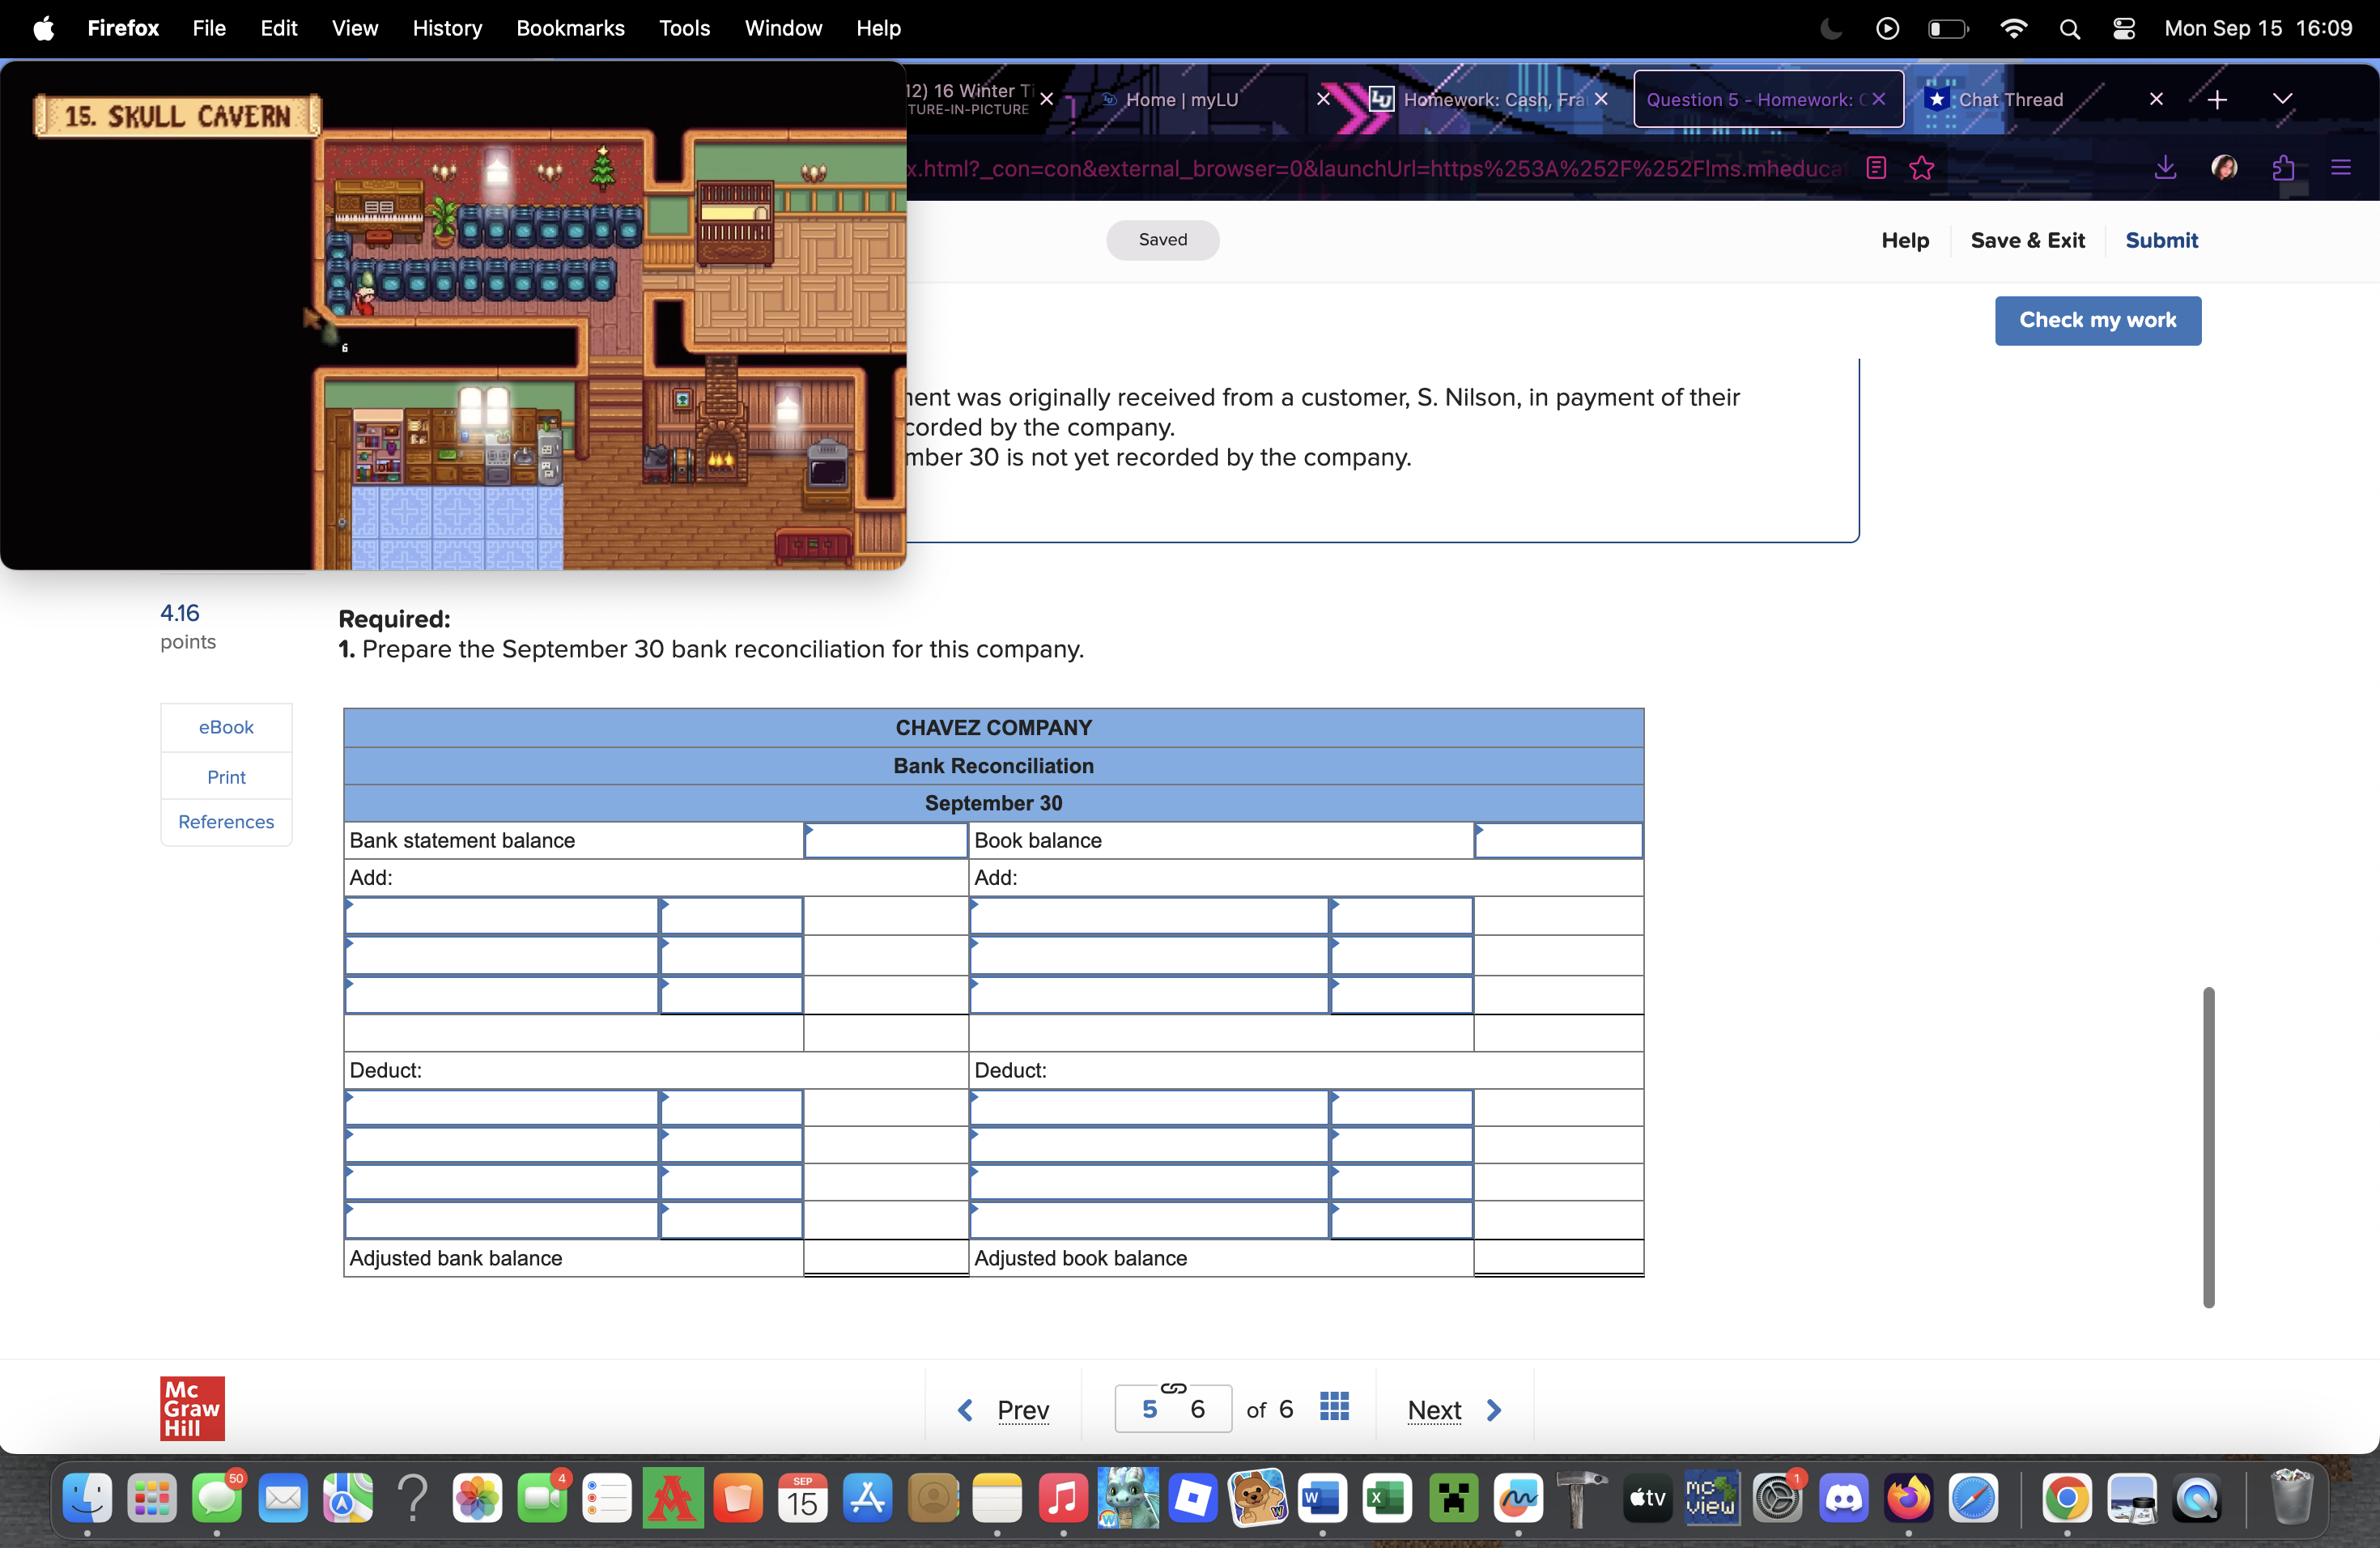Expand the list all tabs chevron
This screenshot has width=2380, height=1548.
click(x=2282, y=99)
